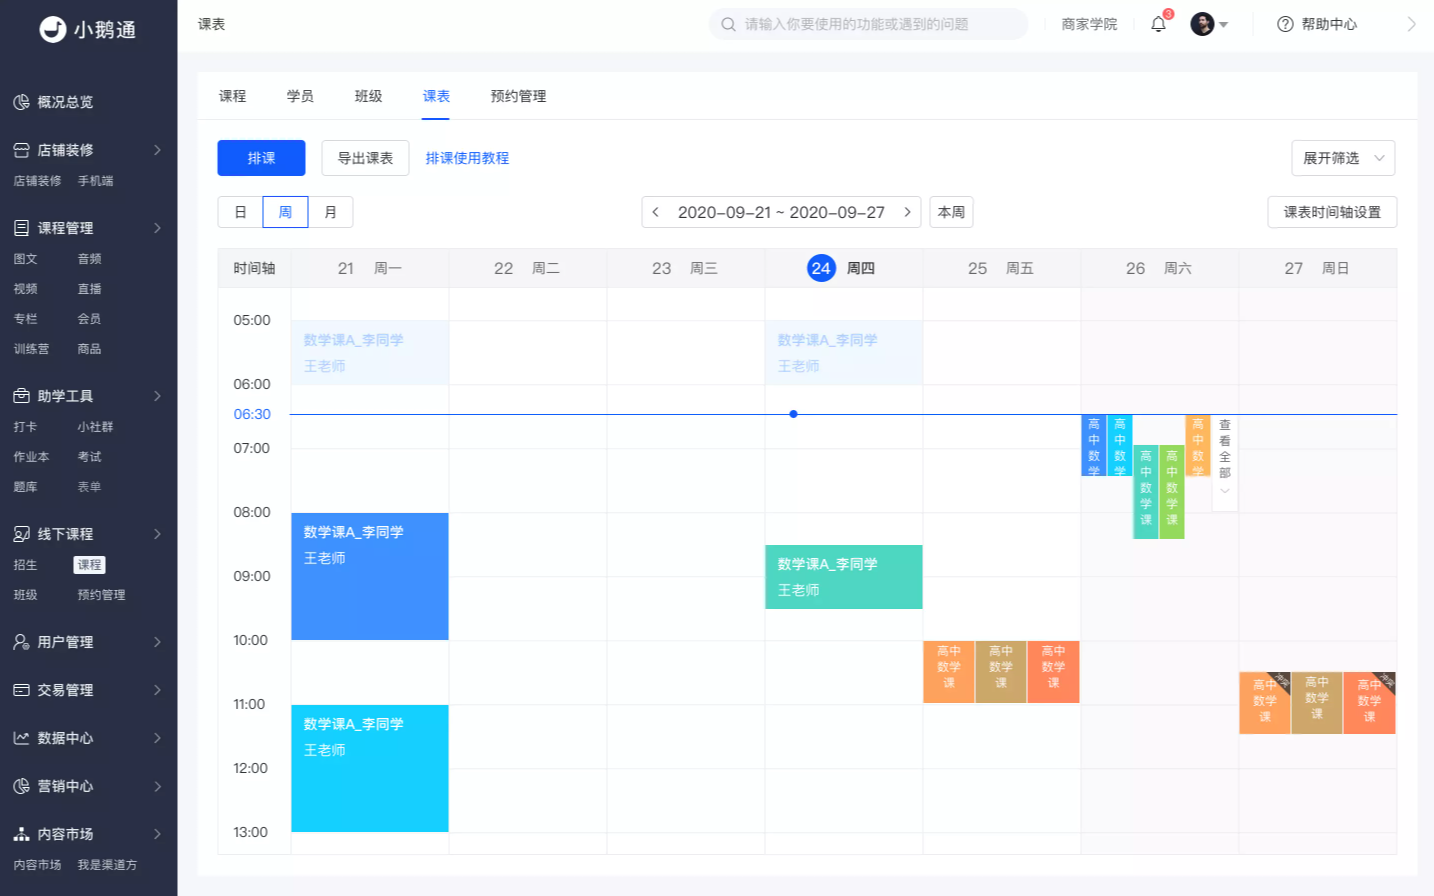Expand 营销中心 sidebar chevron
Screen dimensions: 1434x896
click(157, 786)
